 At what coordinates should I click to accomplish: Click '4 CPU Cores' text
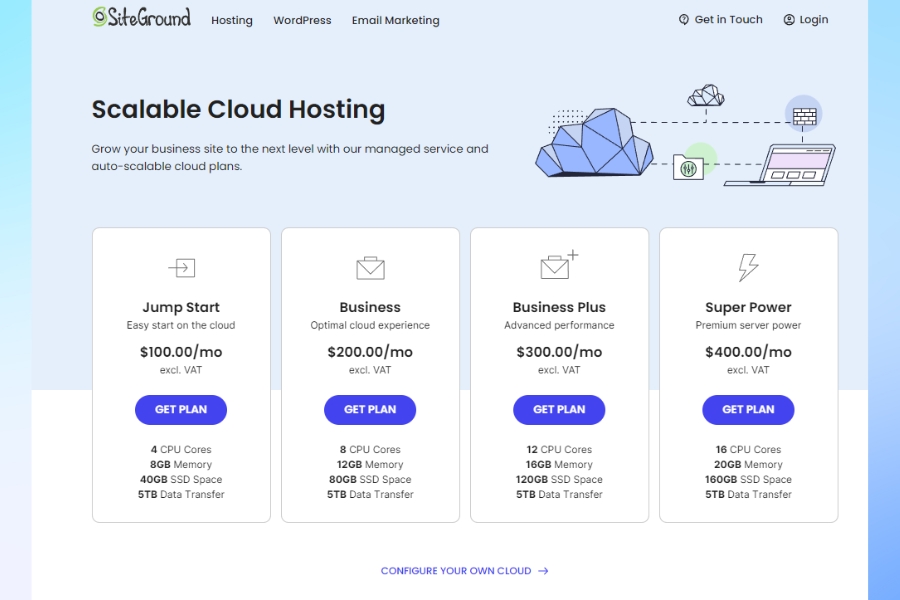click(181, 450)
